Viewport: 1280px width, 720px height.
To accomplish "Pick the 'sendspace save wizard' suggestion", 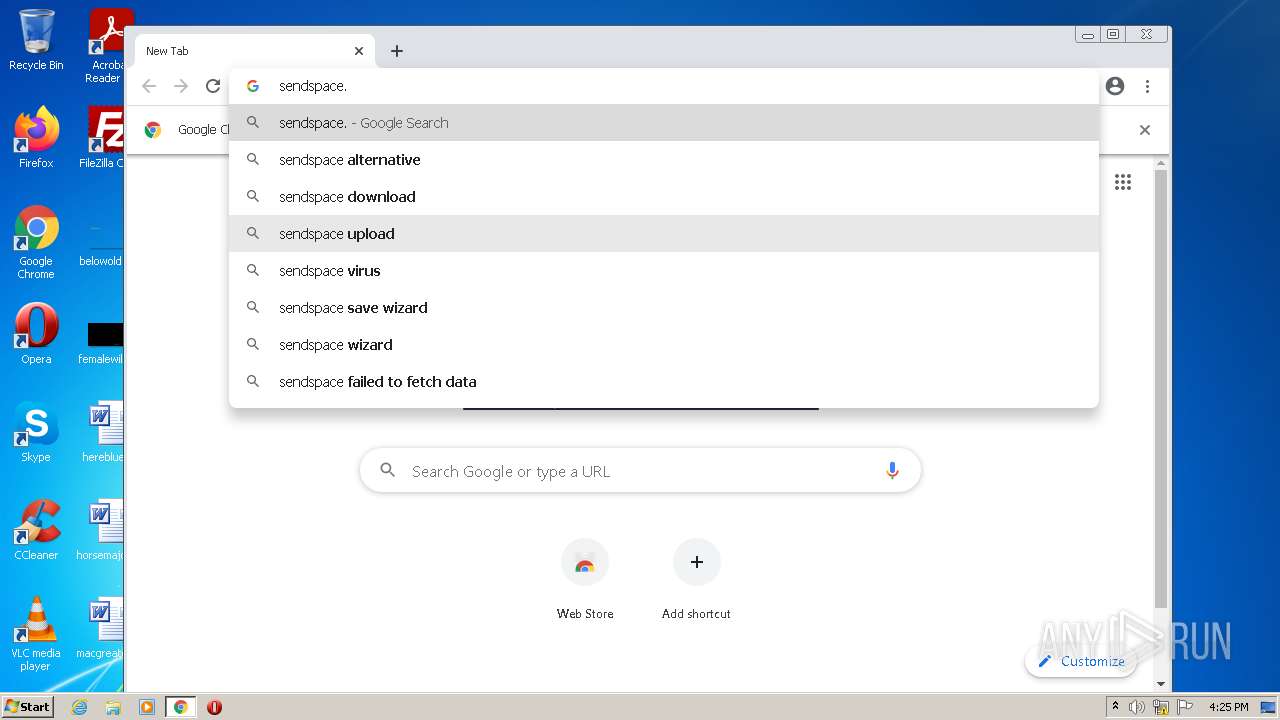I will 664,308.
